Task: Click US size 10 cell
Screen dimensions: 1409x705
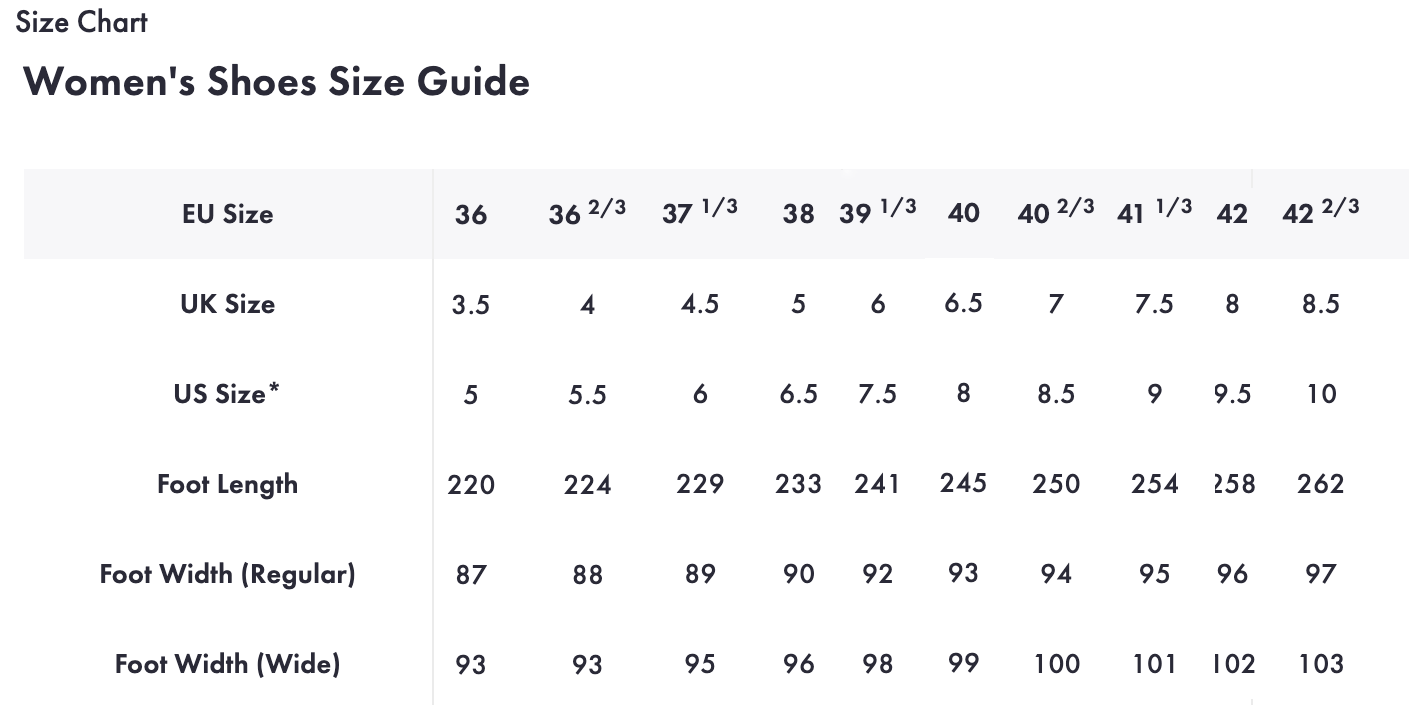Action: click(1321, 394)
